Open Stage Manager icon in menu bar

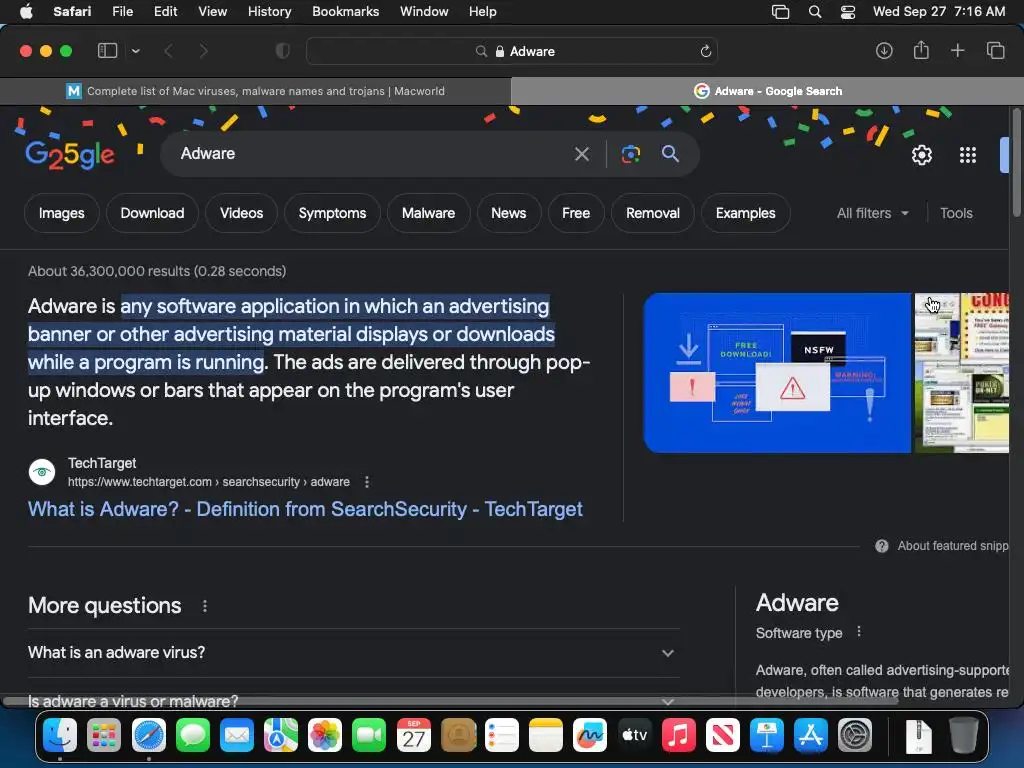[780, 11]
